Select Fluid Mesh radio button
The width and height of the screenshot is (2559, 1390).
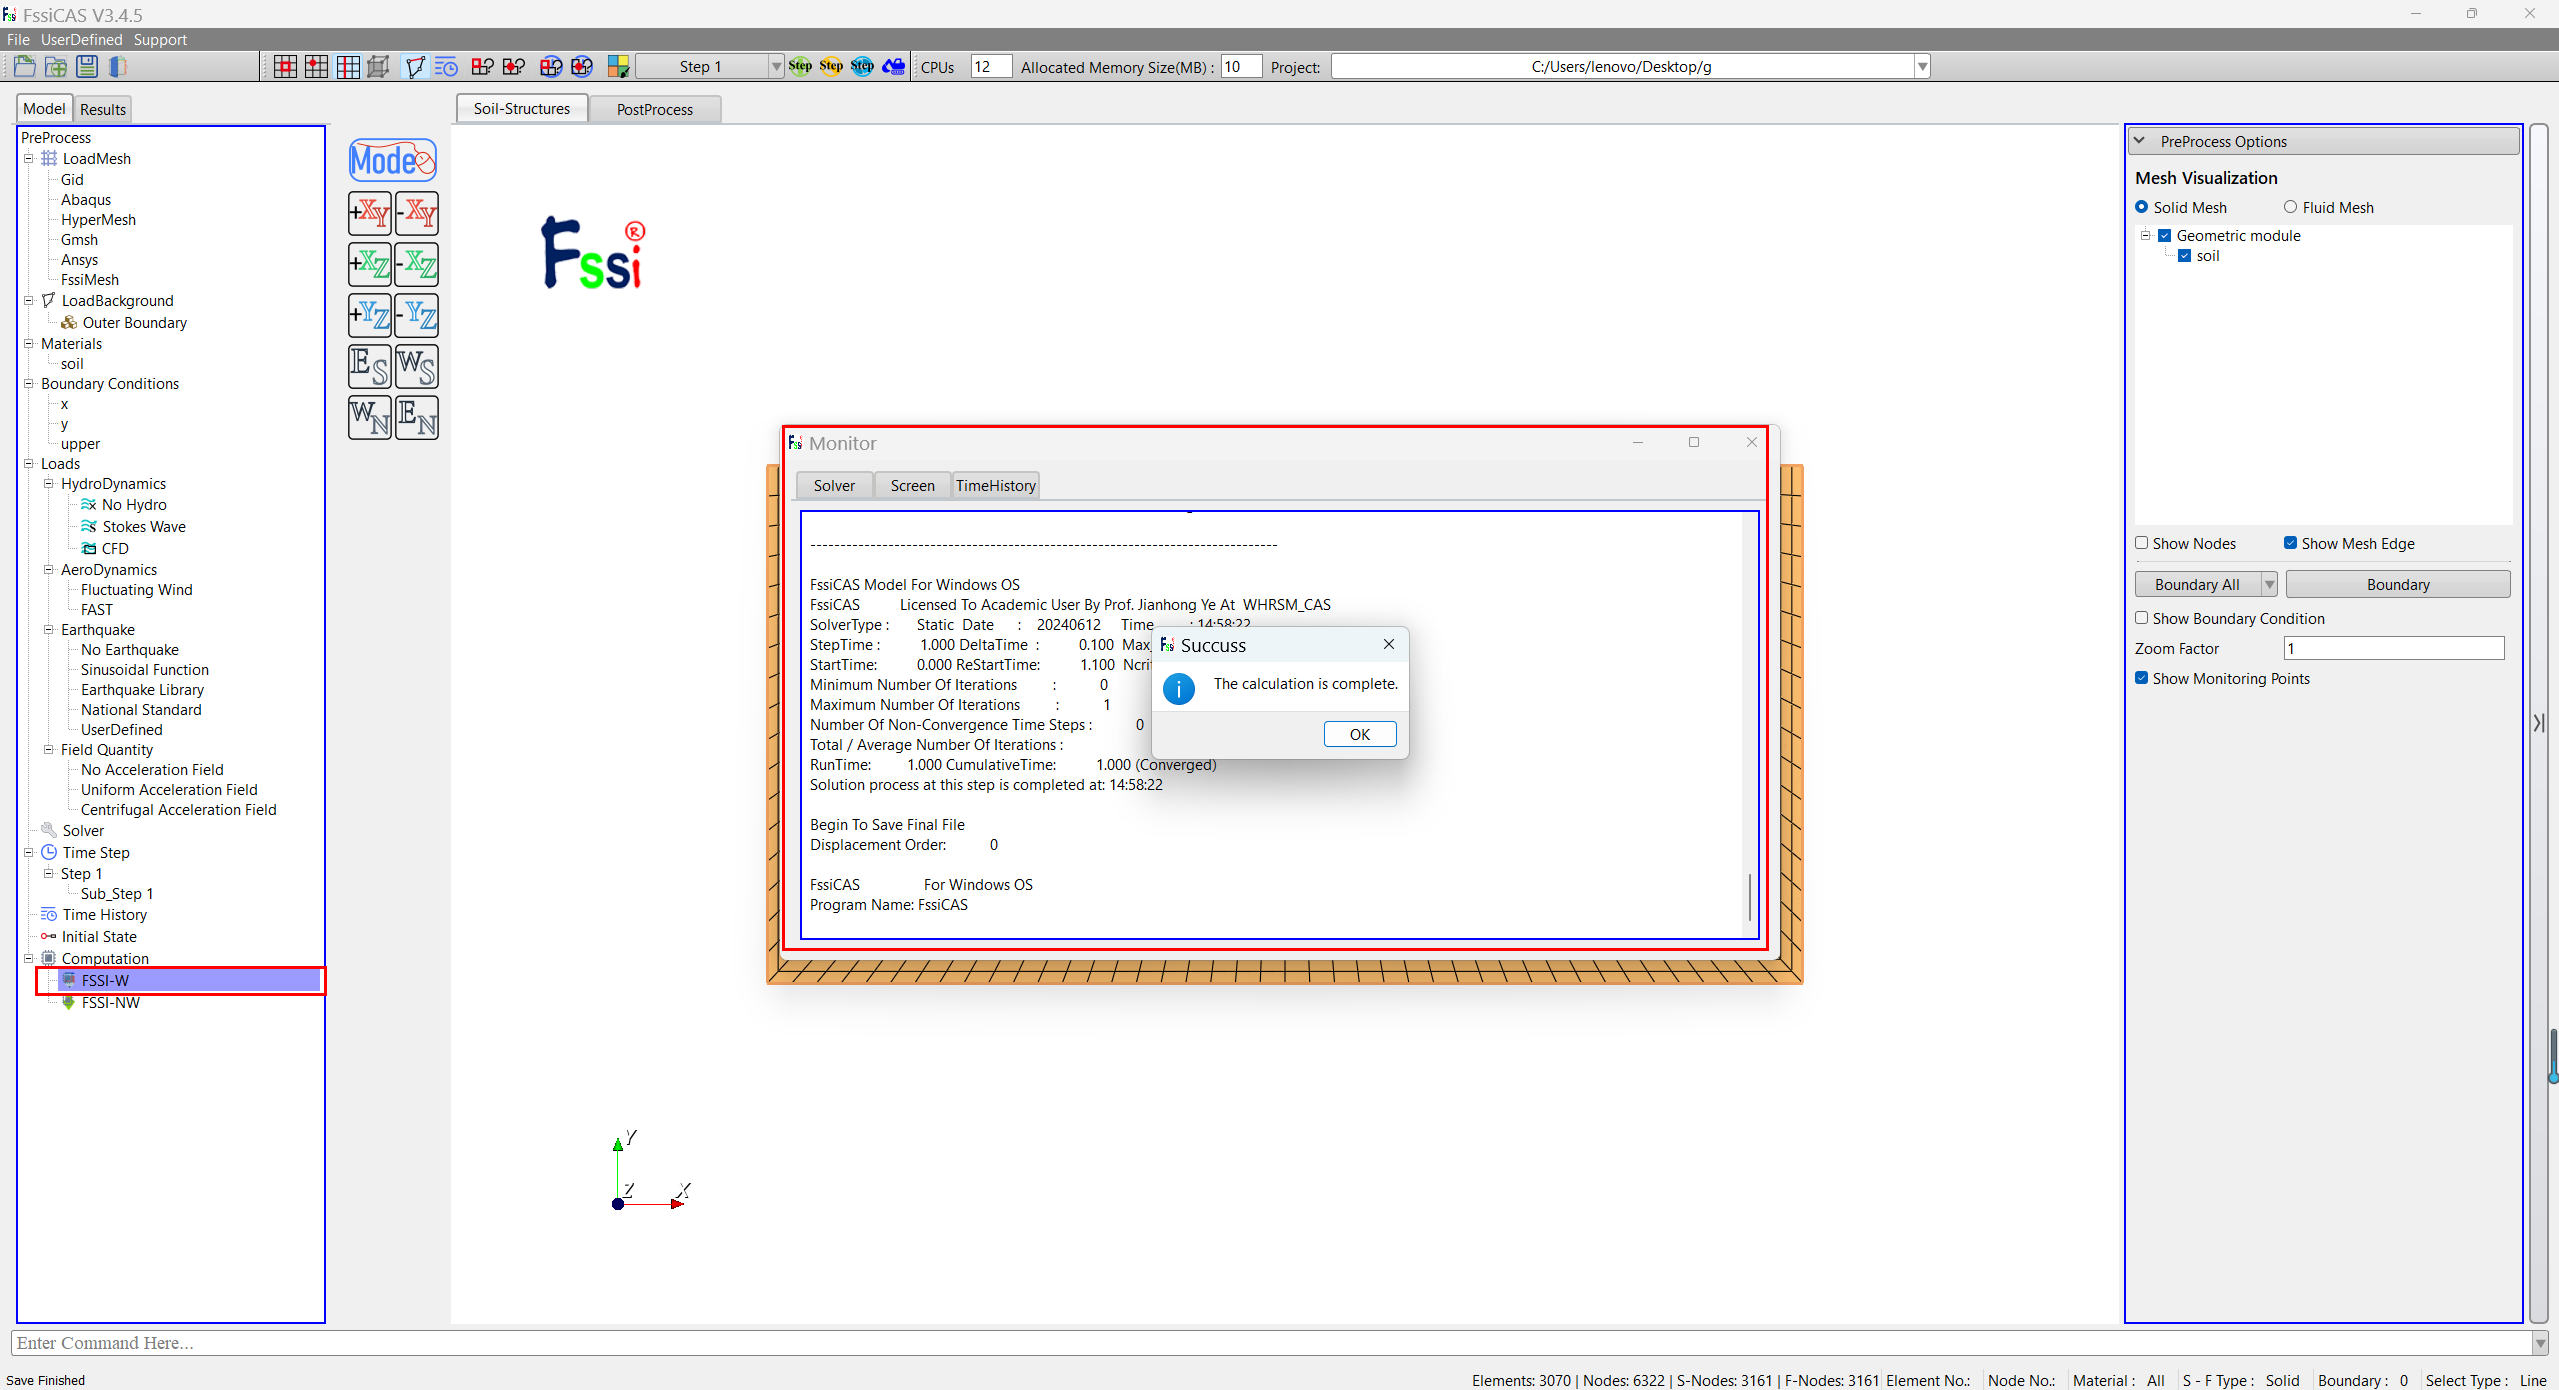click(2290, 207)
